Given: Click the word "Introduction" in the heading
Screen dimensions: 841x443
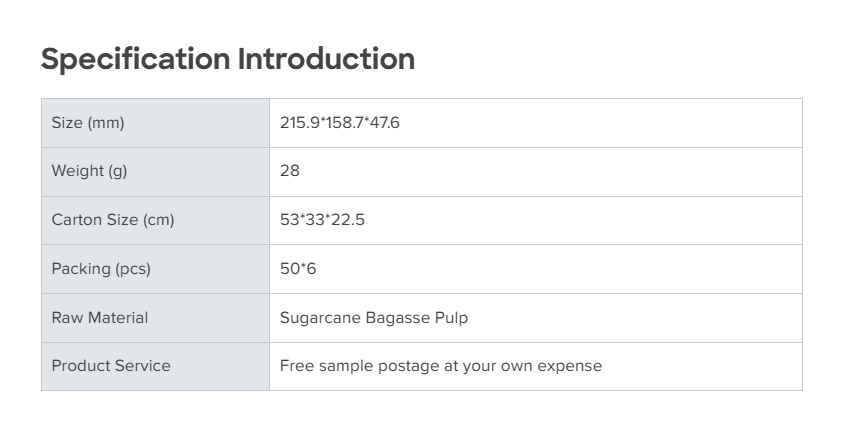Looking at the screenshot, I should pyautogui.click(x=325, y=59).
